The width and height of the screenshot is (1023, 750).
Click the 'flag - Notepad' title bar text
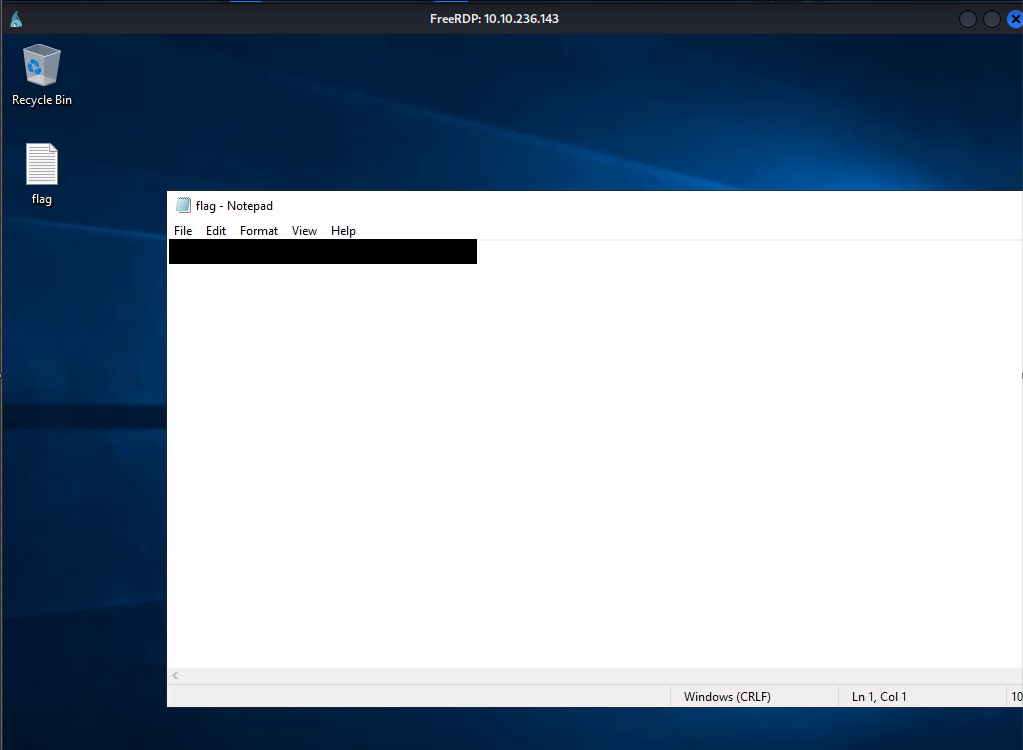coord(234,206)
